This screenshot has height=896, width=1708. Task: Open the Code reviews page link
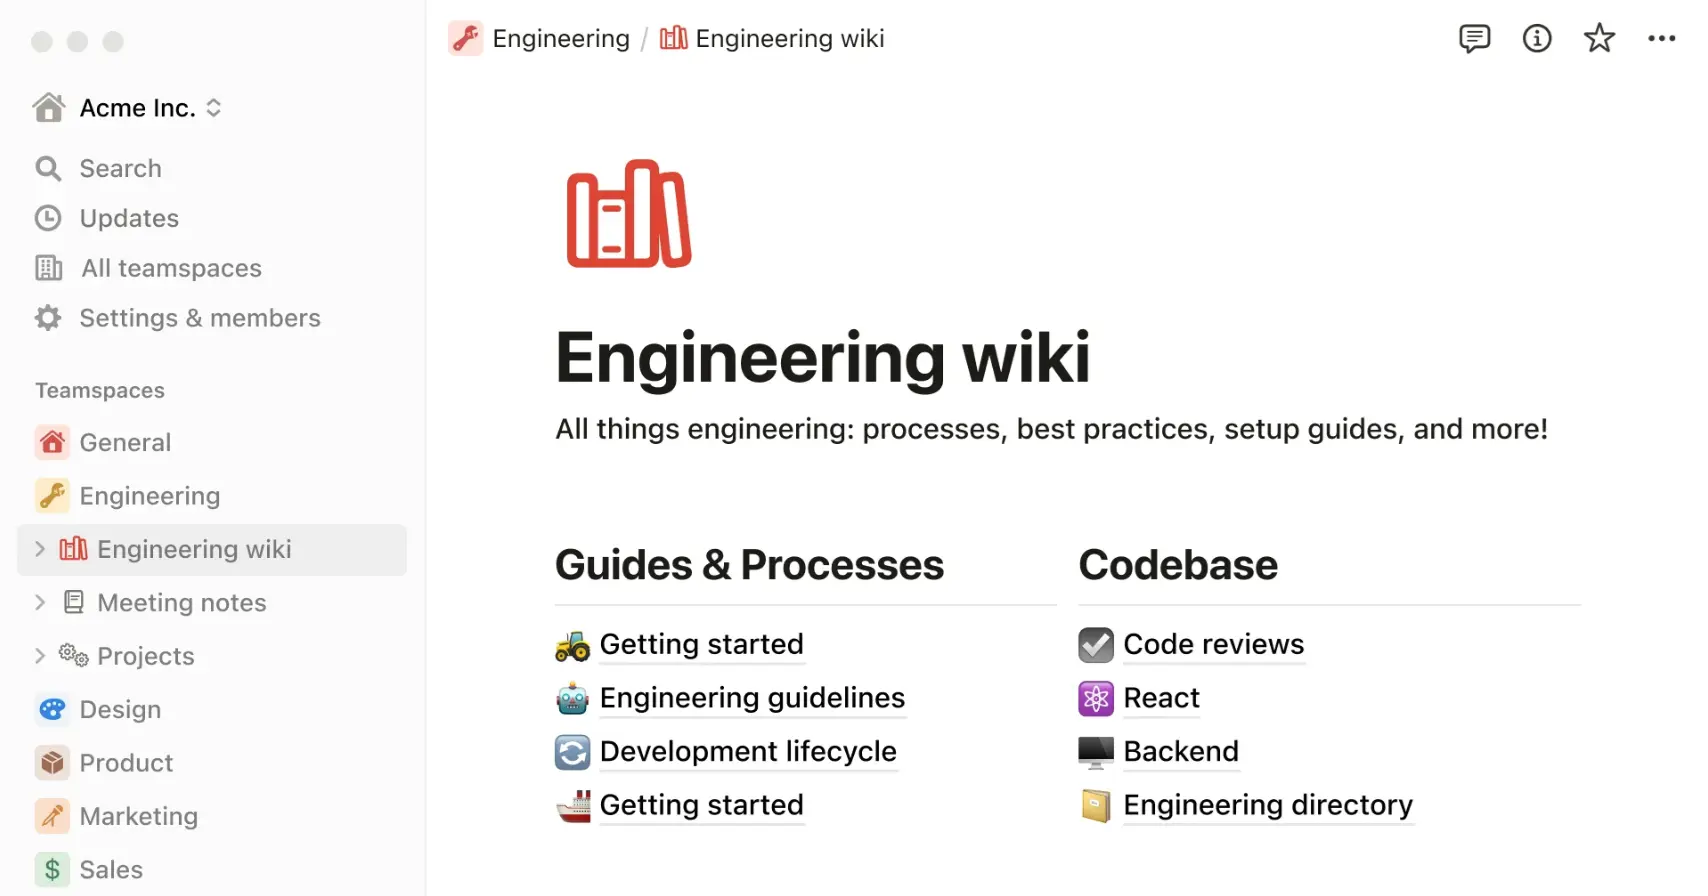[1213, 645]
